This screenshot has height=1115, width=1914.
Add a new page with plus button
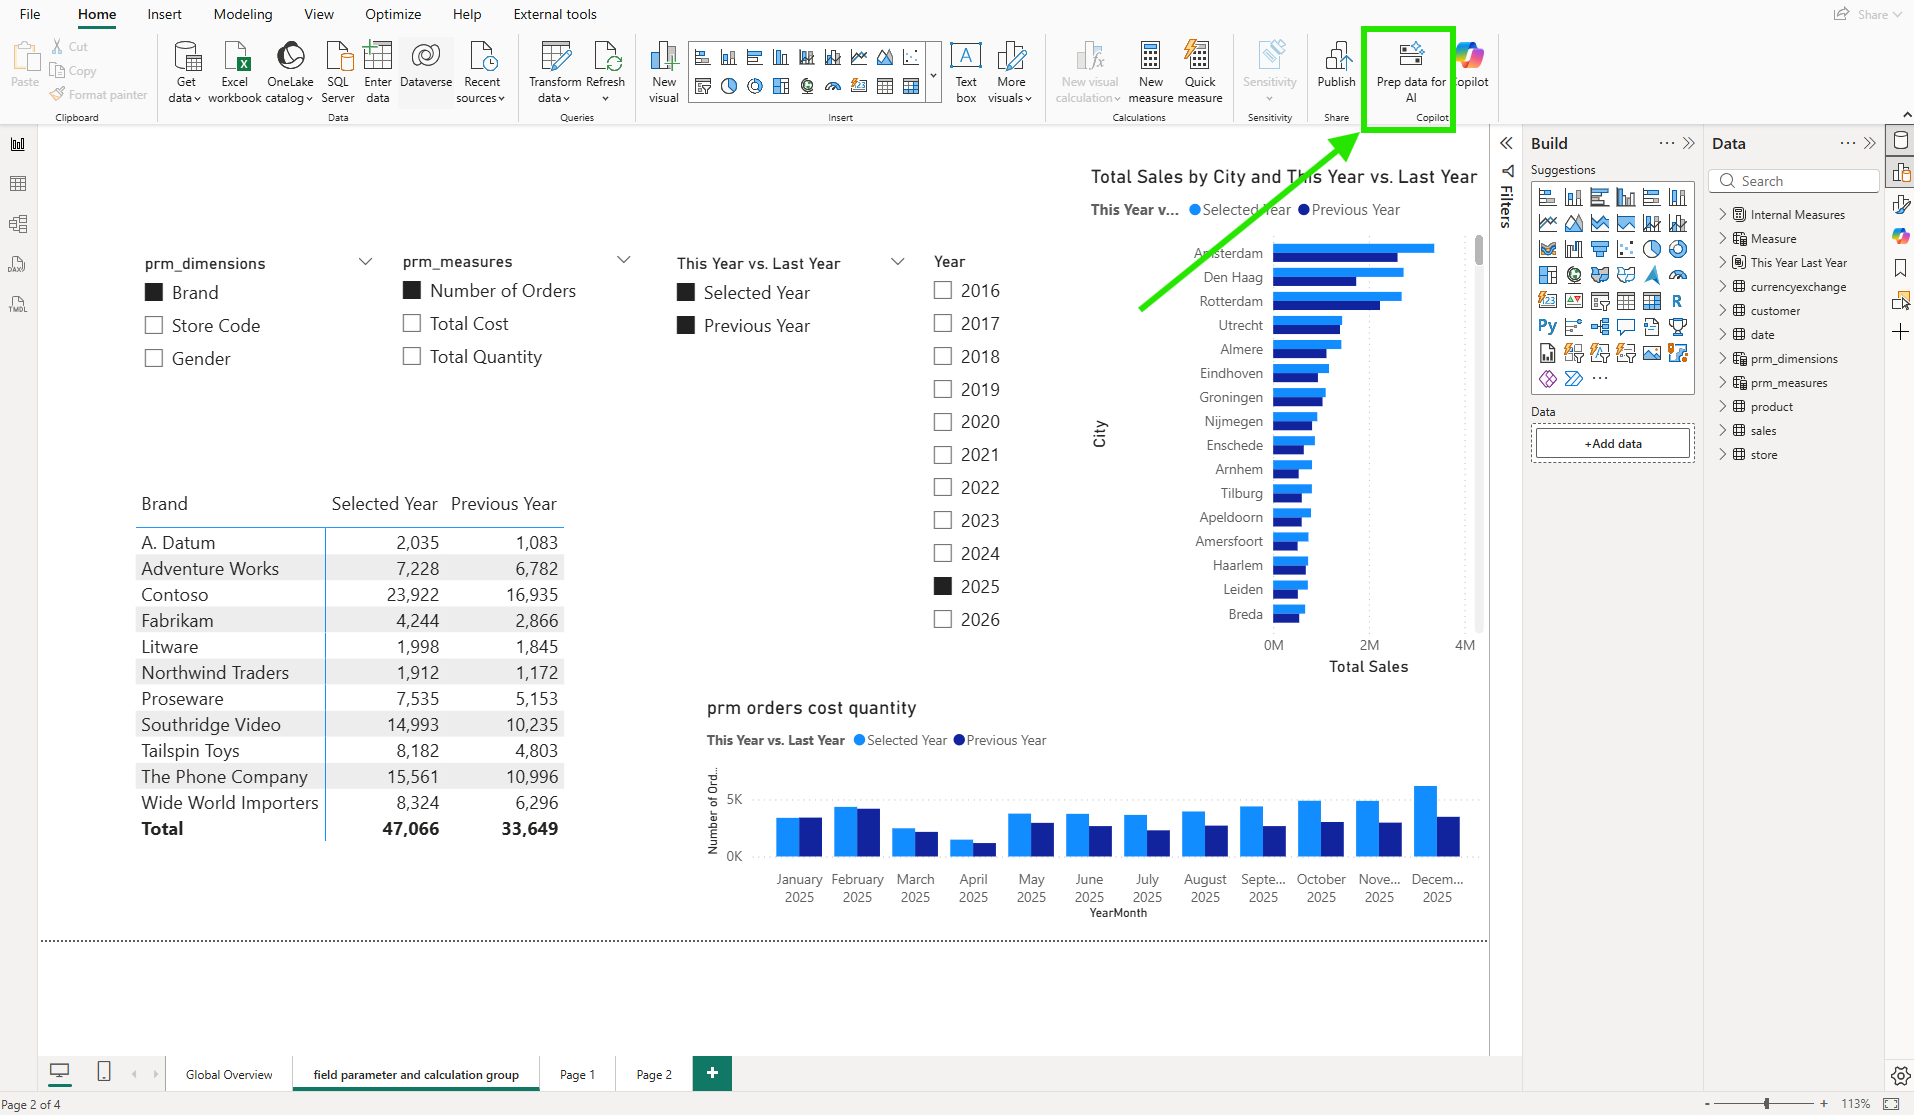coord(712,1073)
